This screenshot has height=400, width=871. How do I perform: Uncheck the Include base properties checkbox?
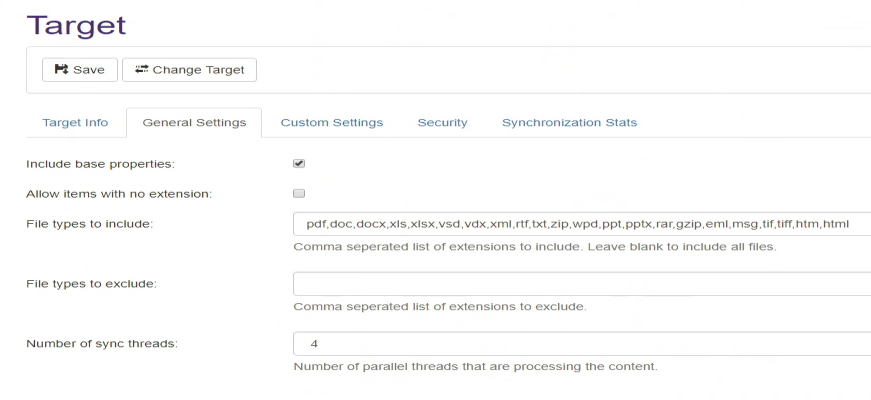tap(299, 163)
